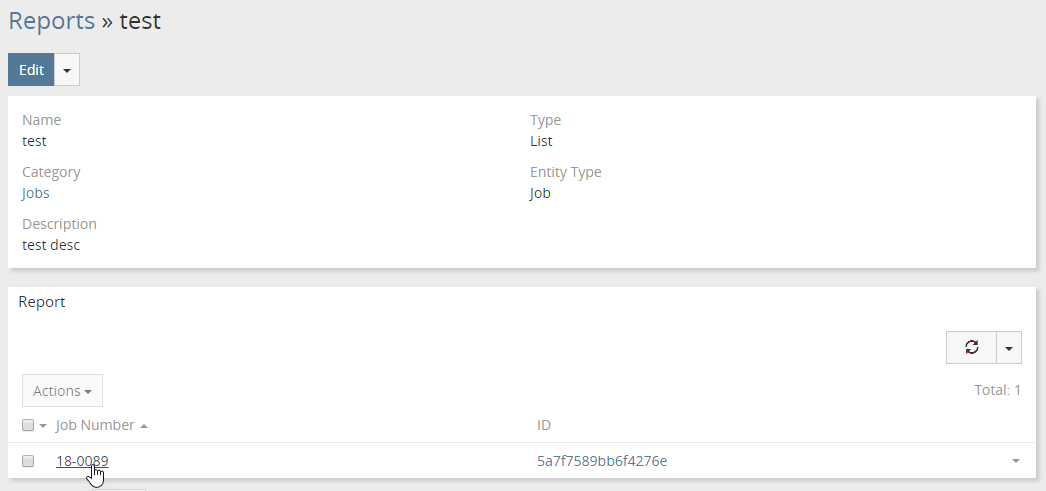
Task: Click the ID column header
Action: tap(544, 425)
